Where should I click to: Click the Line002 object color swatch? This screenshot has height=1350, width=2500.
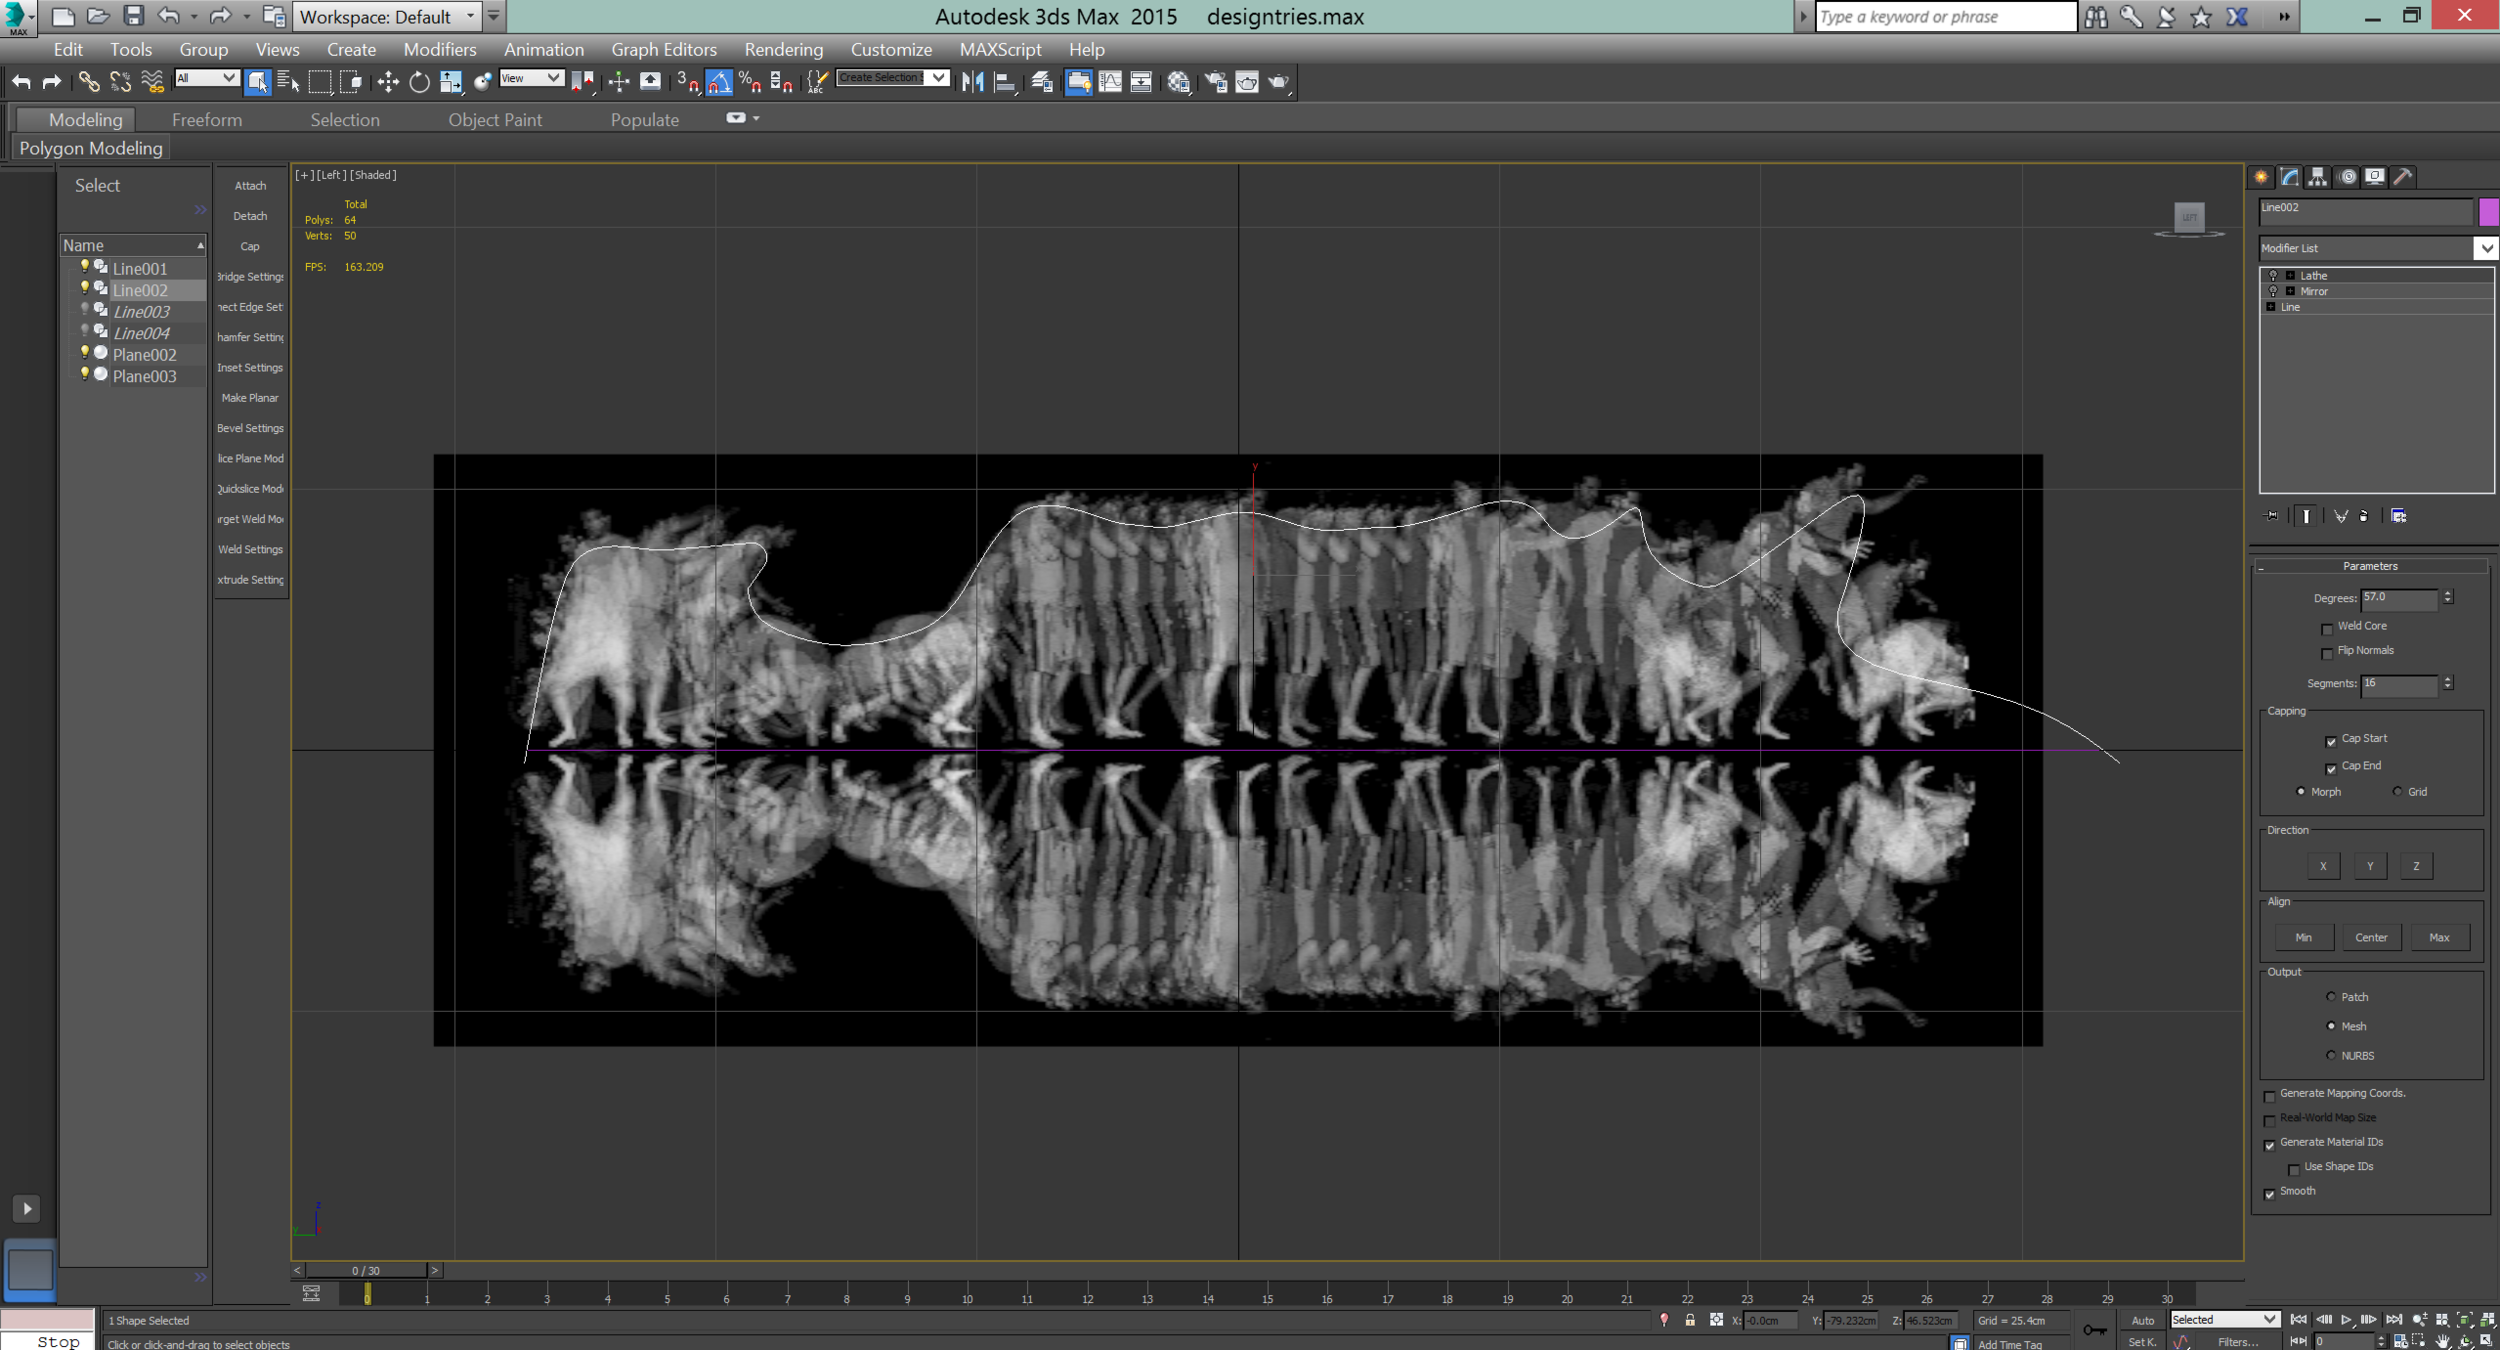pyautogui.click(x=2488, y=210)
